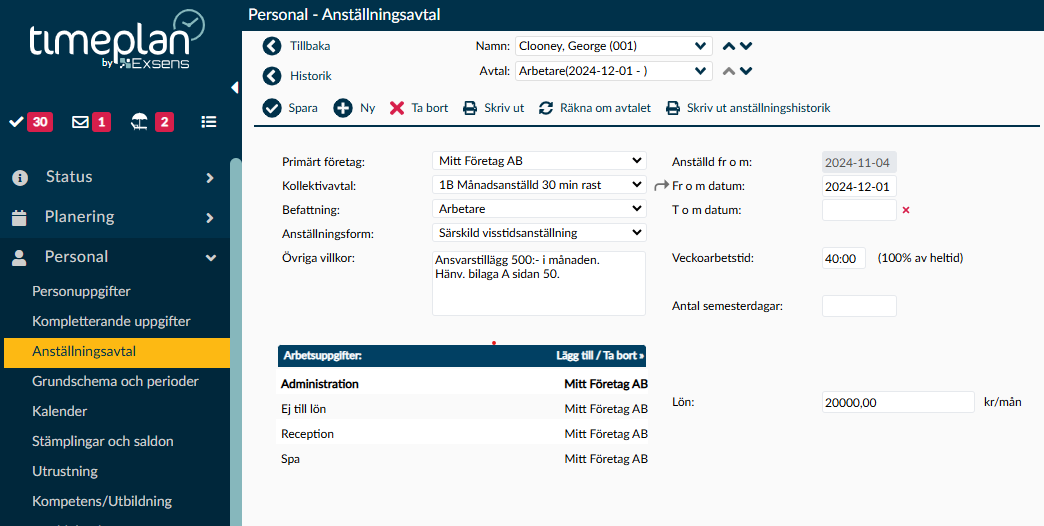Viewport: 1044px width, 526px height.
Task: Click Lägg till / Ta bort link
Action: coord(600,356)
